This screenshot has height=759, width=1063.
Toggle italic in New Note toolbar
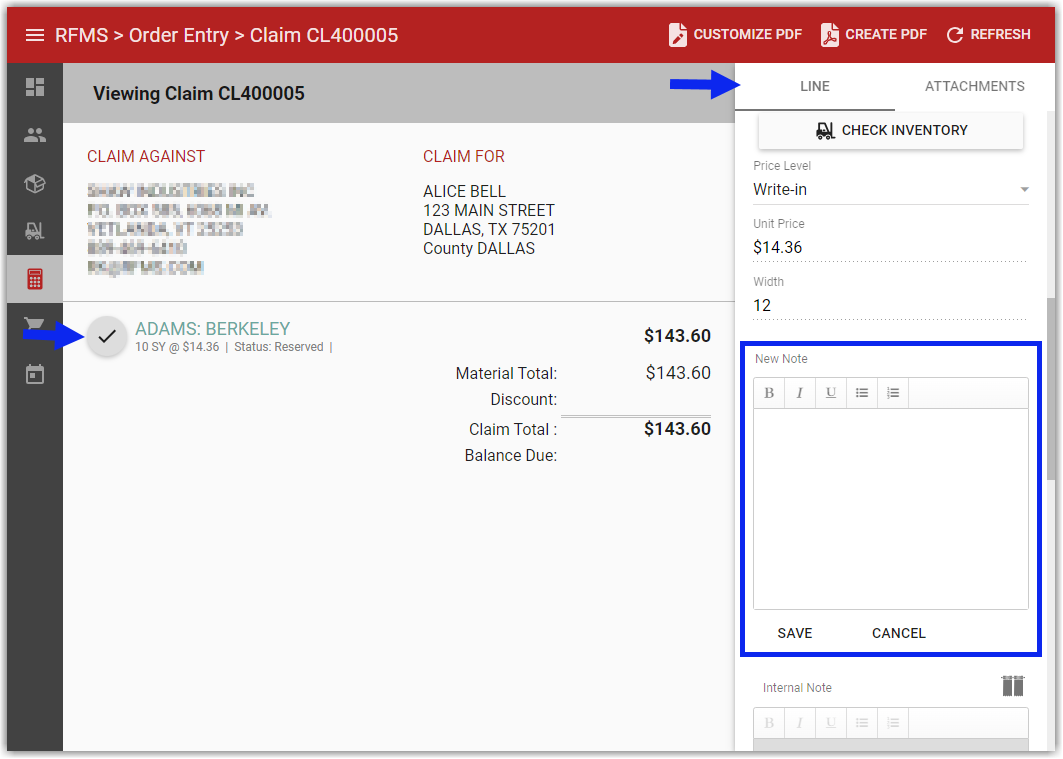point(800,393)
